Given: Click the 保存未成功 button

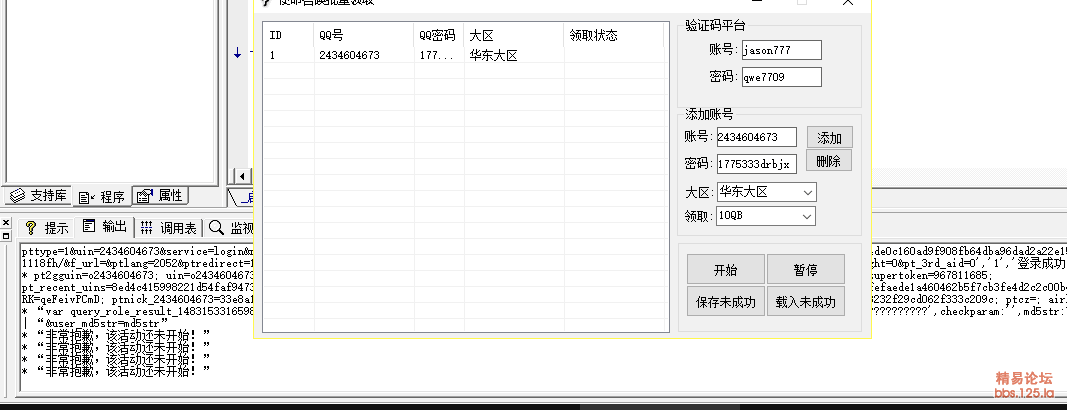Looking at the screenshot, I should click(725, 301).
